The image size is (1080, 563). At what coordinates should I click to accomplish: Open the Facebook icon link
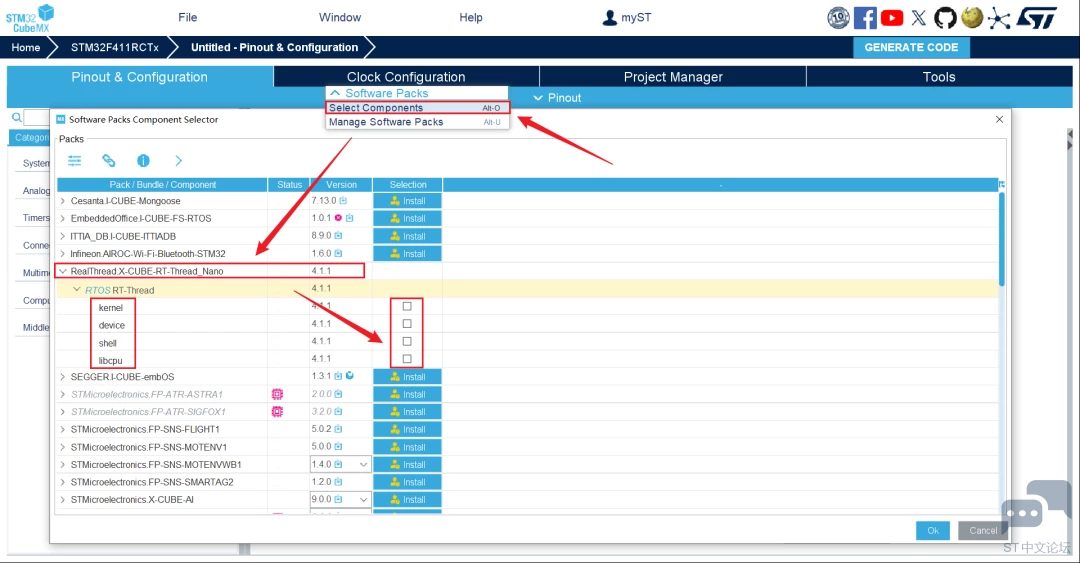(x=865, y=17)
